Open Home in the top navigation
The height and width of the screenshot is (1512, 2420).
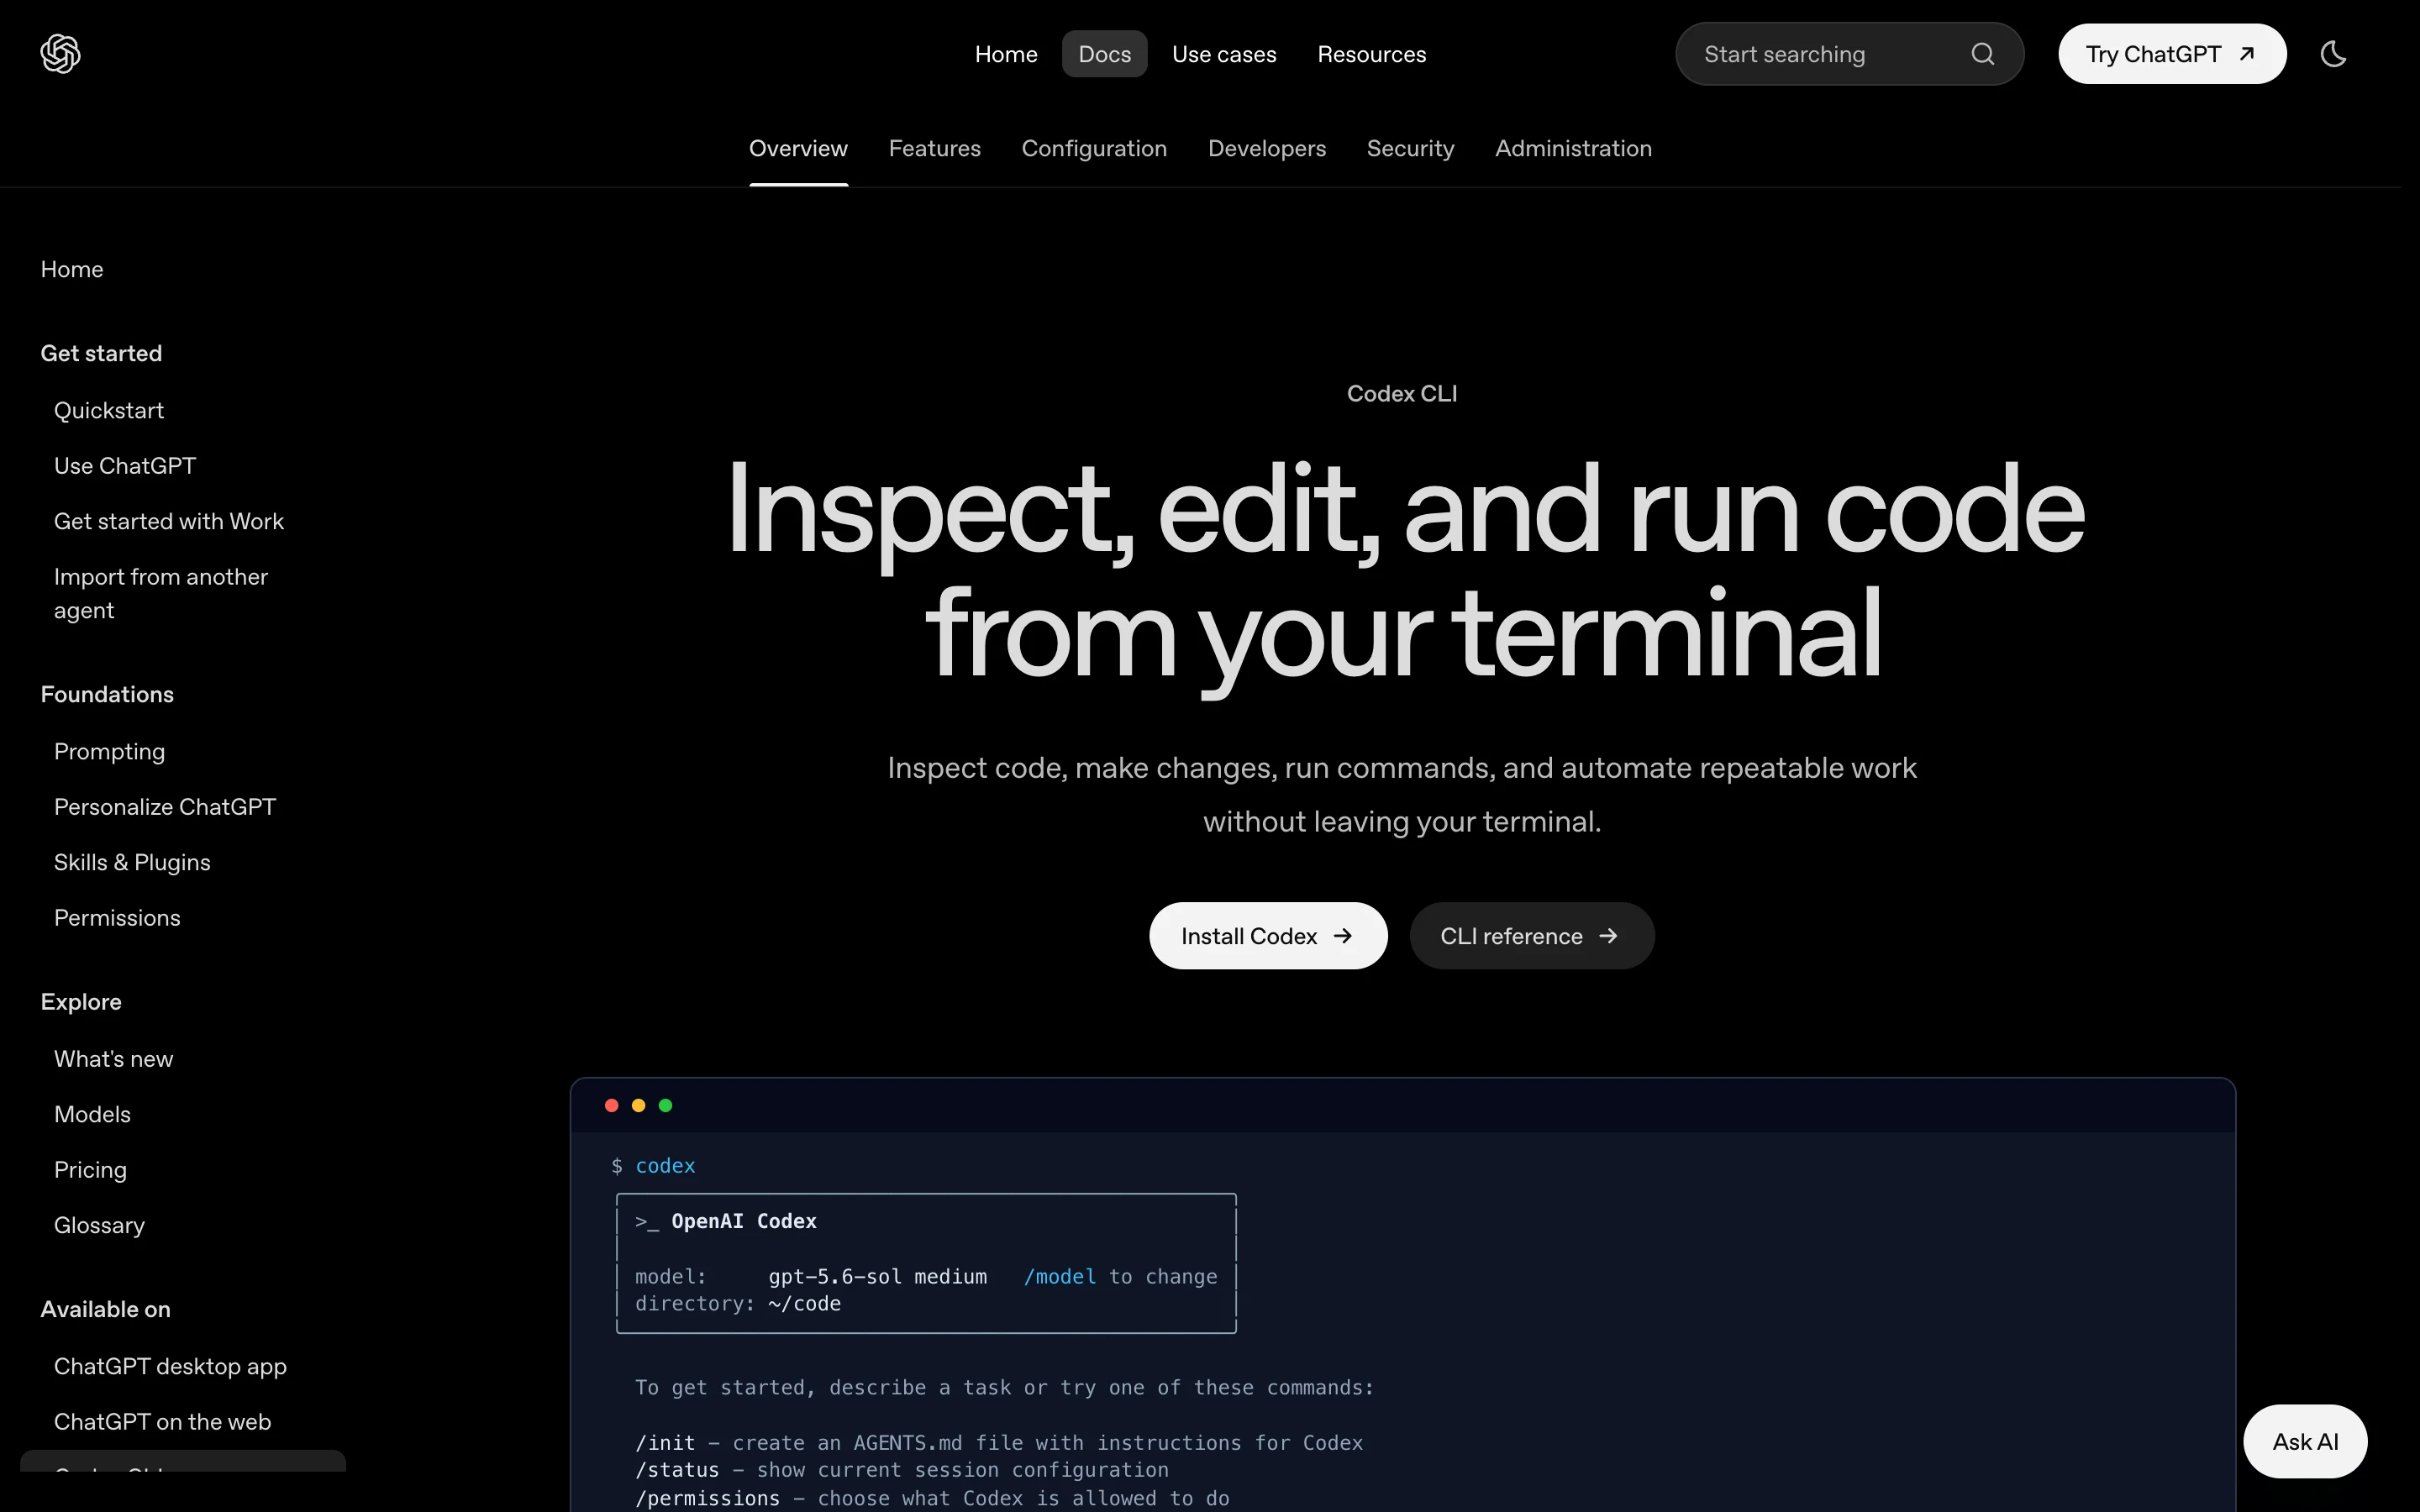[x=1006, y=54]
